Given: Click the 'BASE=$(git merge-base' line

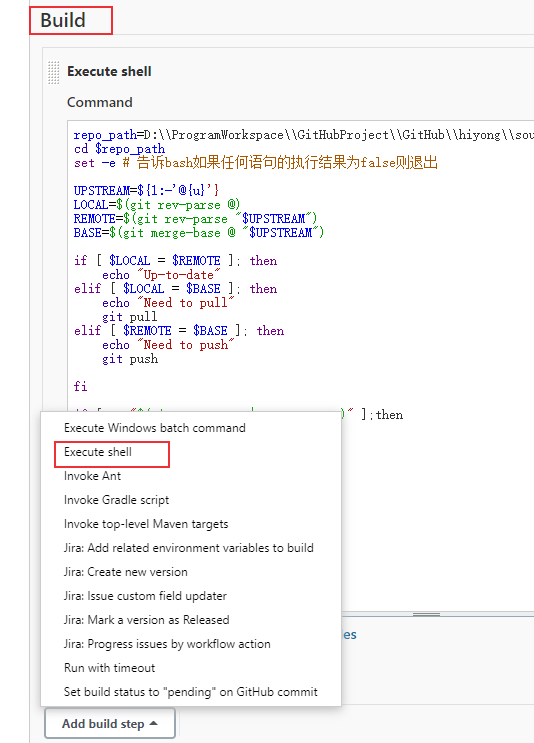Looking at the screenshot, I should [199, 233].
